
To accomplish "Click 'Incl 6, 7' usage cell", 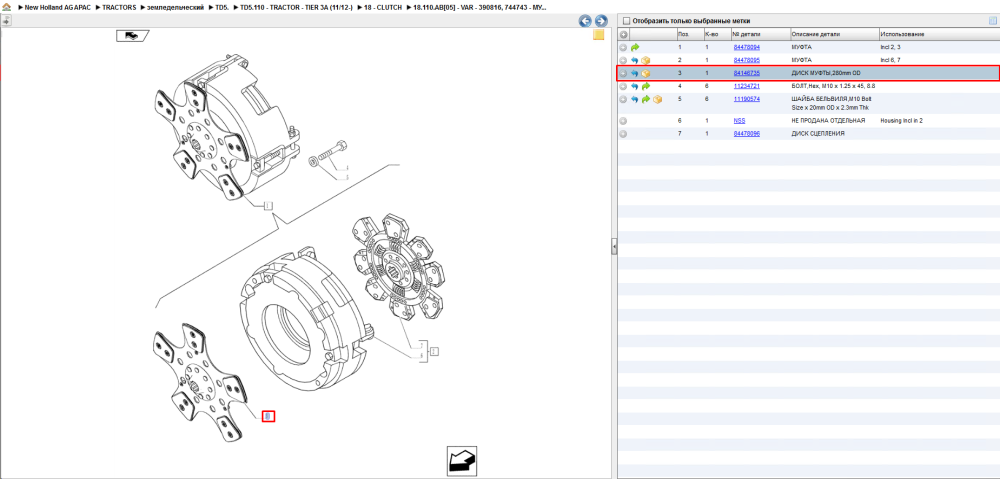I will click(890, 60).
